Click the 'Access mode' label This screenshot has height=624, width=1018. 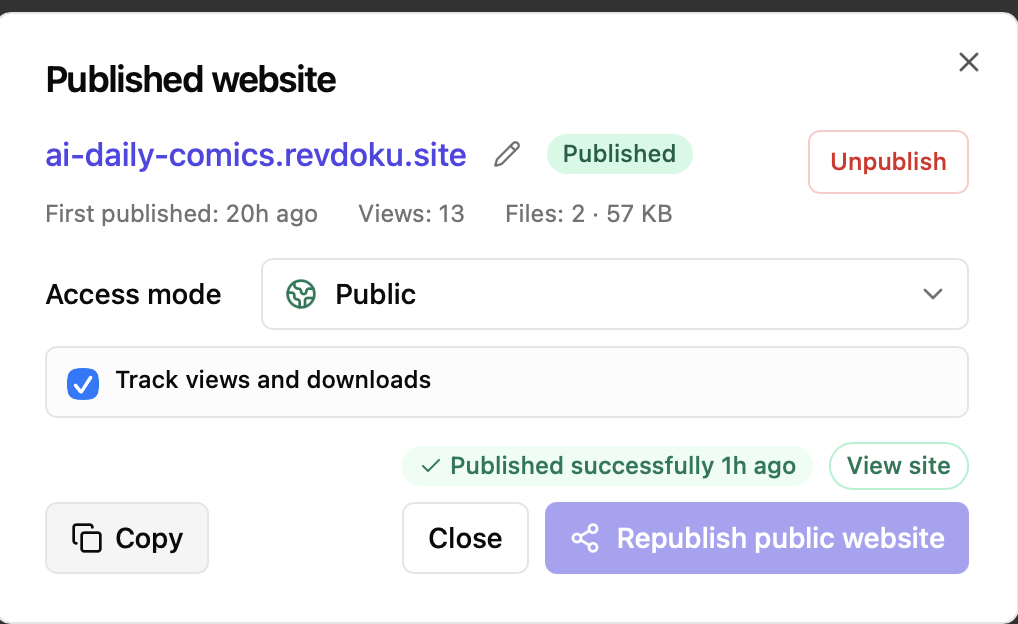pos(133,294)
